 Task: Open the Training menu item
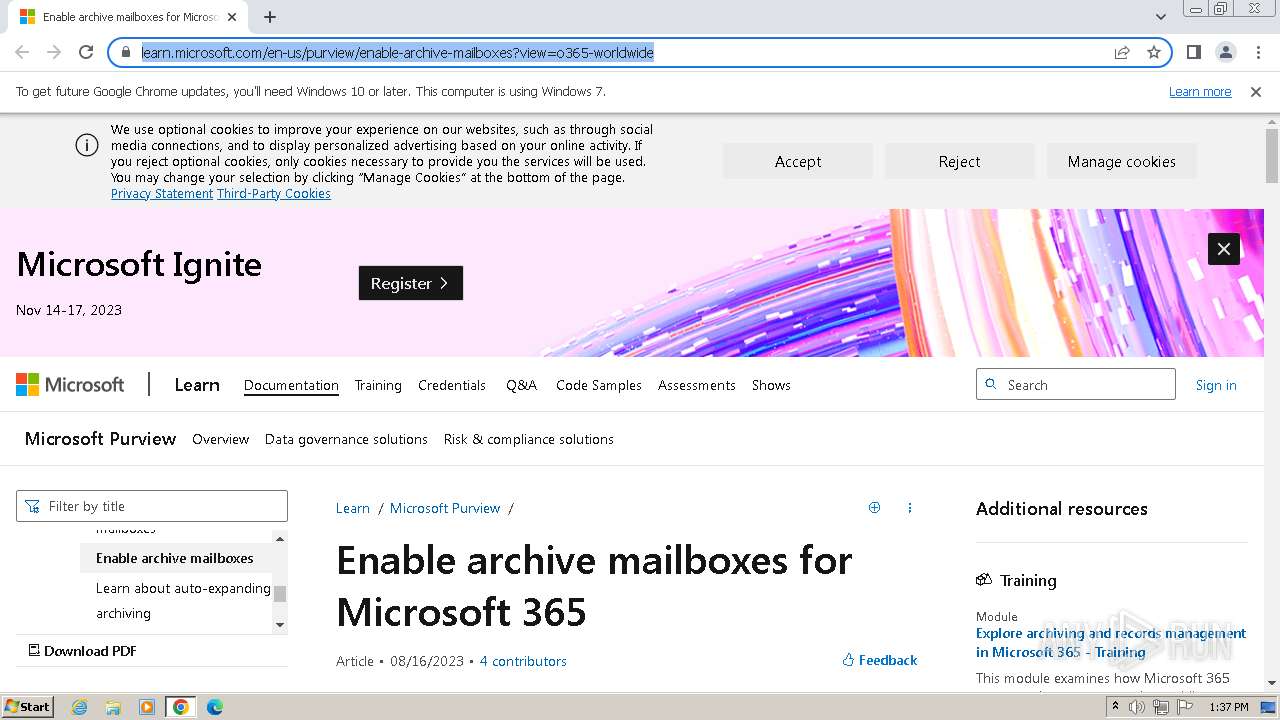[378, 385]
